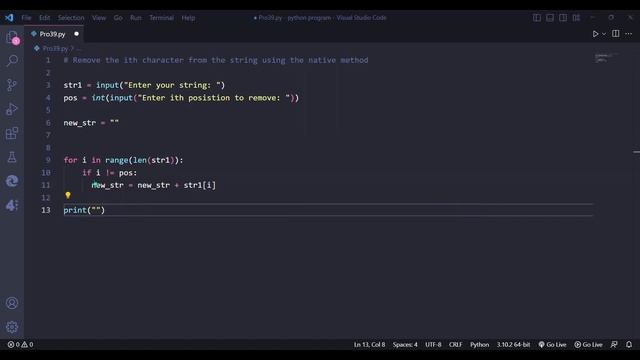Click the pos = int(input line
Screen dimensions: 640x360
point(181,98)
